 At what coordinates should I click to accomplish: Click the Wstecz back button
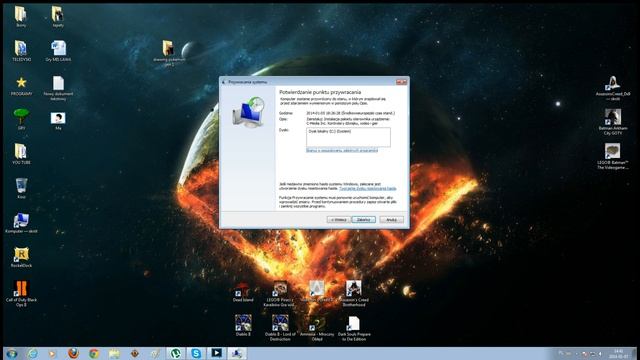338,220
